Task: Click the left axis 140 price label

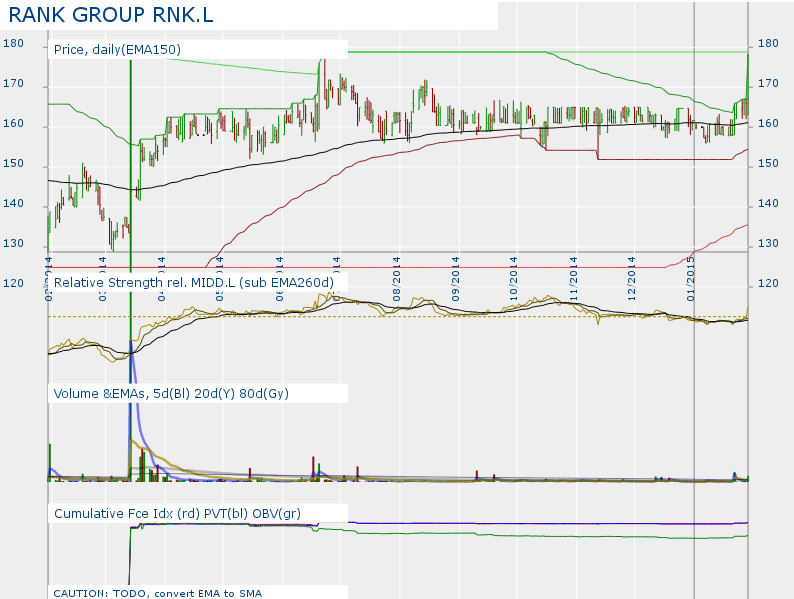Action: pos(13,204)
